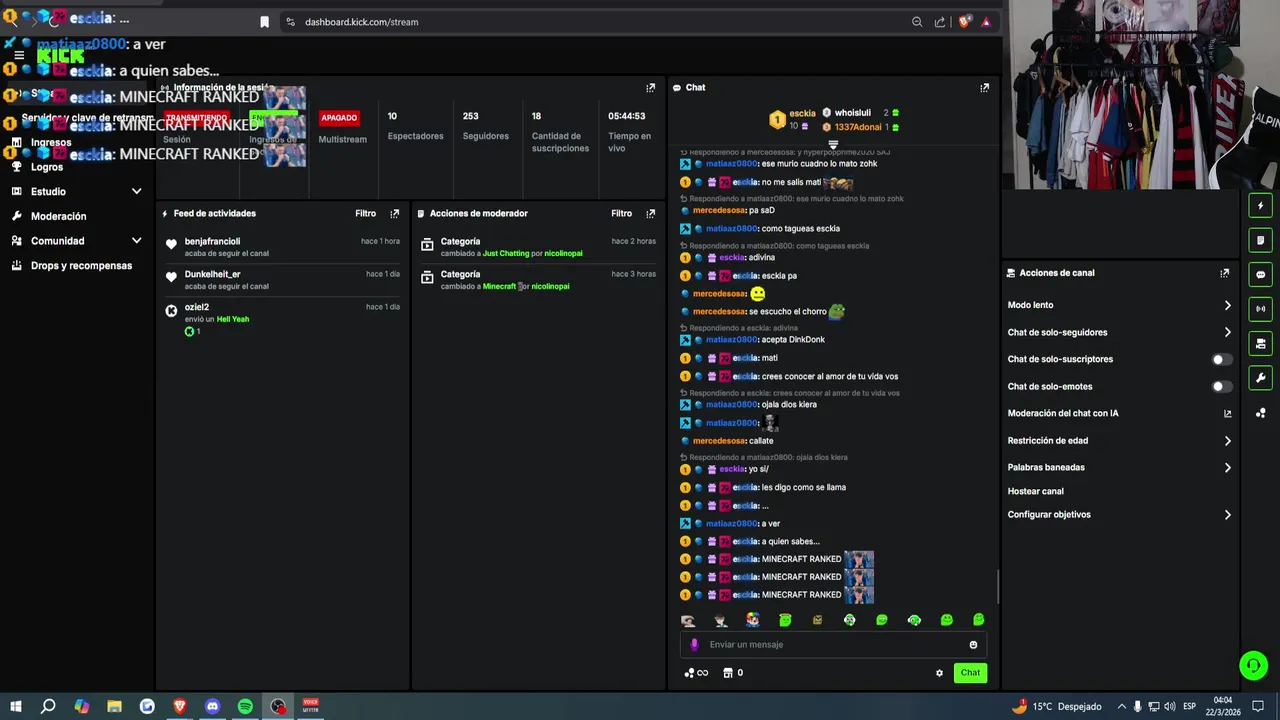The width and height of the screenshot is (1280, 720).
Task: Click channel actions icon in right sidebar
Action: click(1260, 344)
